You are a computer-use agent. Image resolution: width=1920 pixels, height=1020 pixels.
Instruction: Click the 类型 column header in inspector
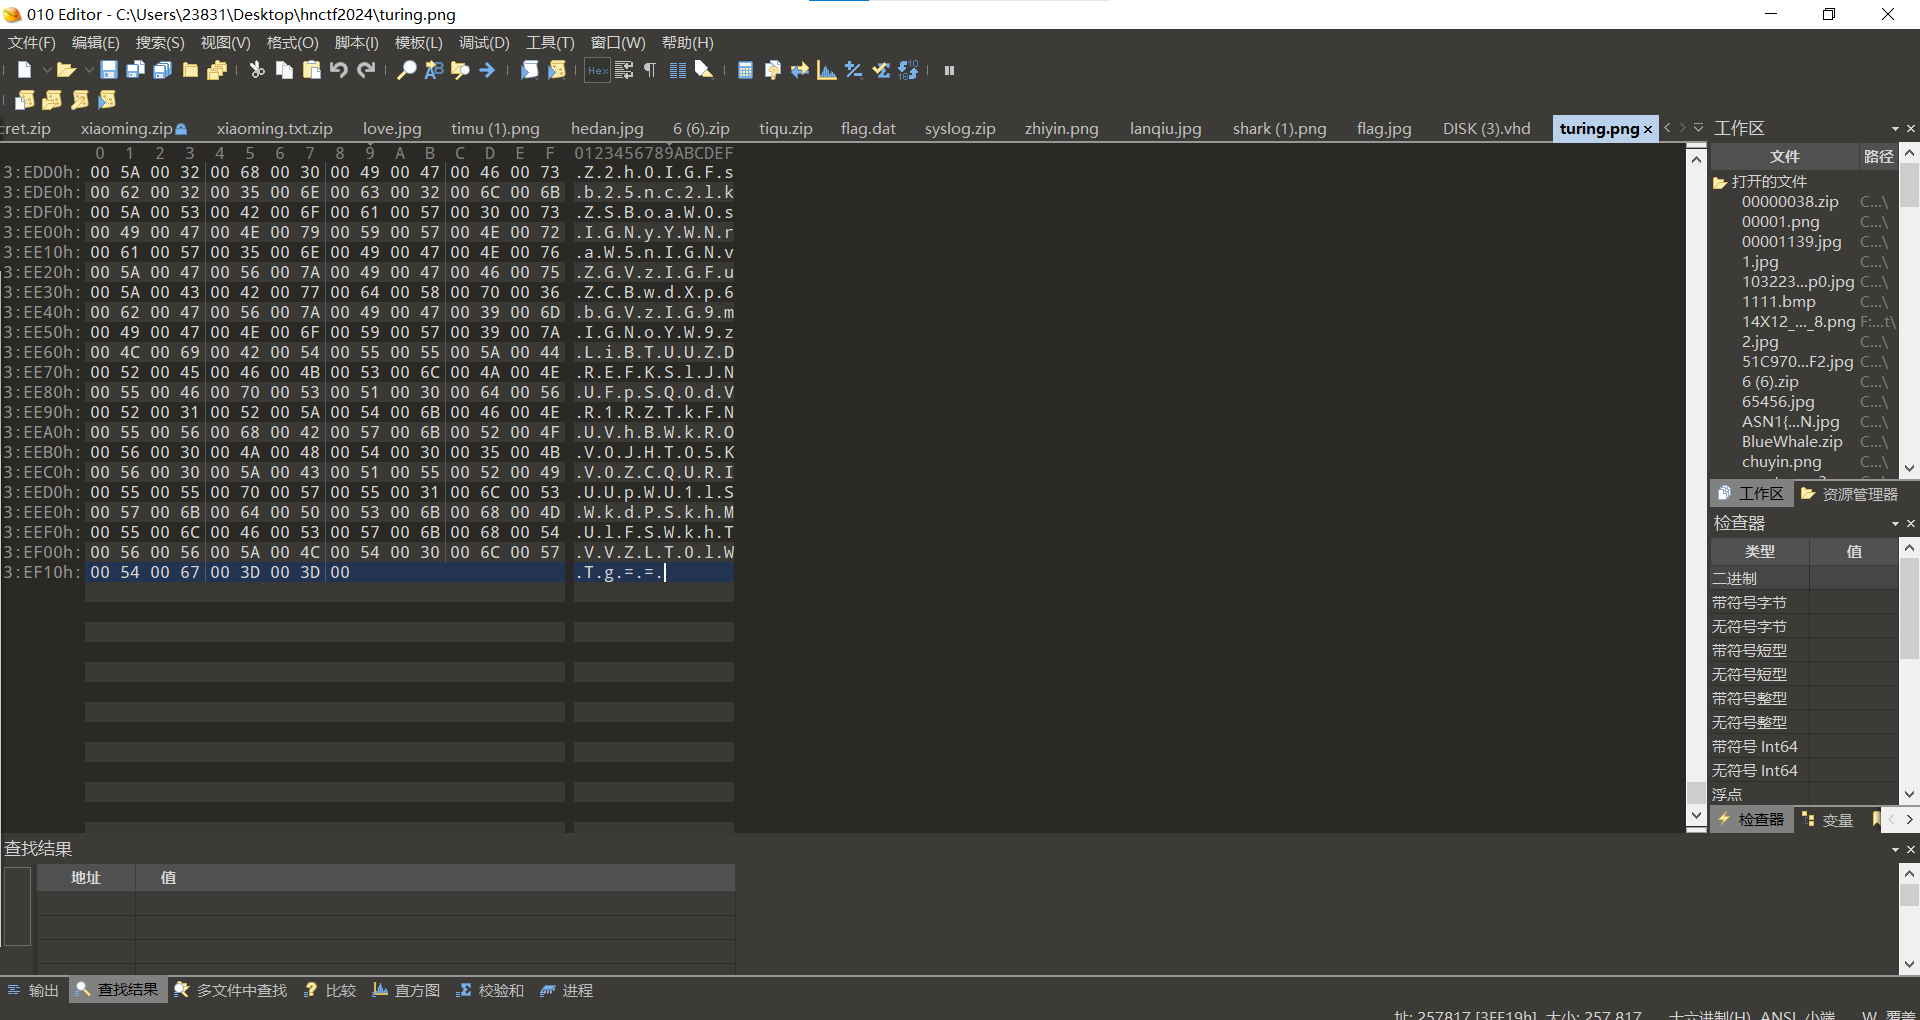[1759, 552]
